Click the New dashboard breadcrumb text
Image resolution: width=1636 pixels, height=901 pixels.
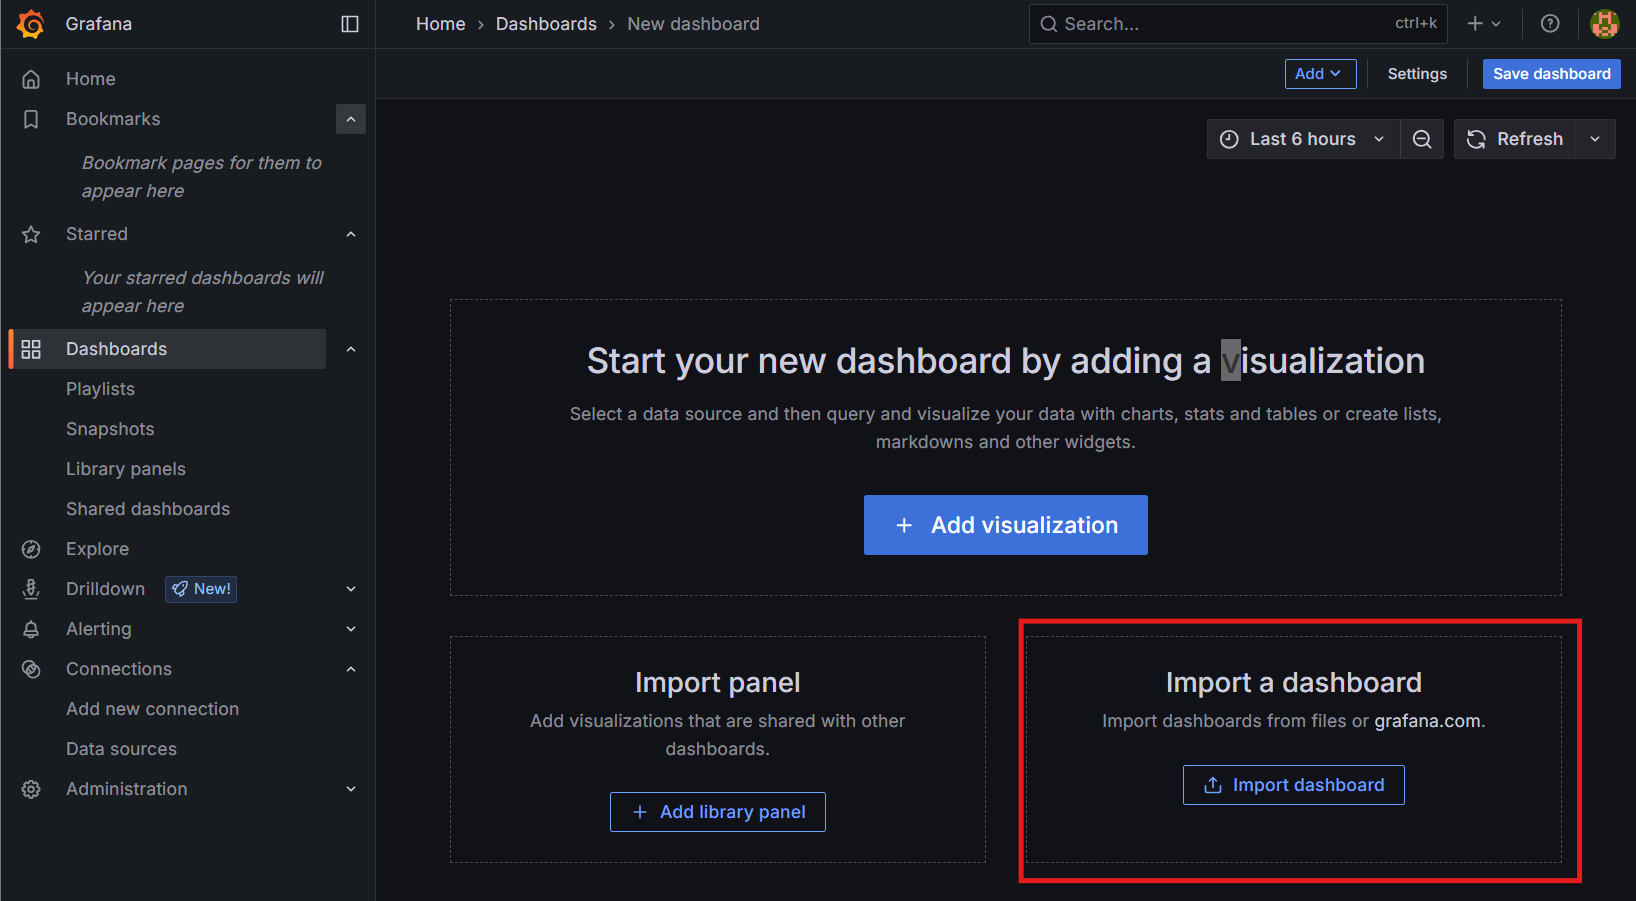693,24
